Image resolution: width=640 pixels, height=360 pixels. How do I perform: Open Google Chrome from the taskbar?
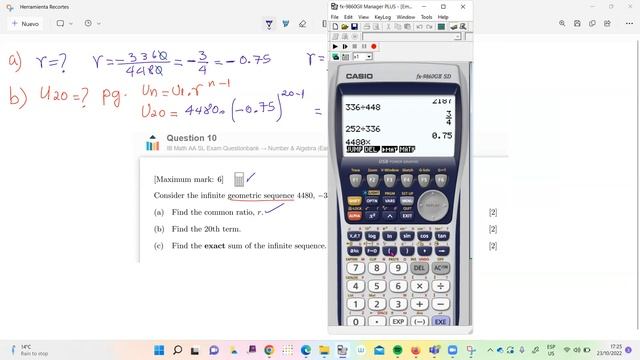pos(269,350)
